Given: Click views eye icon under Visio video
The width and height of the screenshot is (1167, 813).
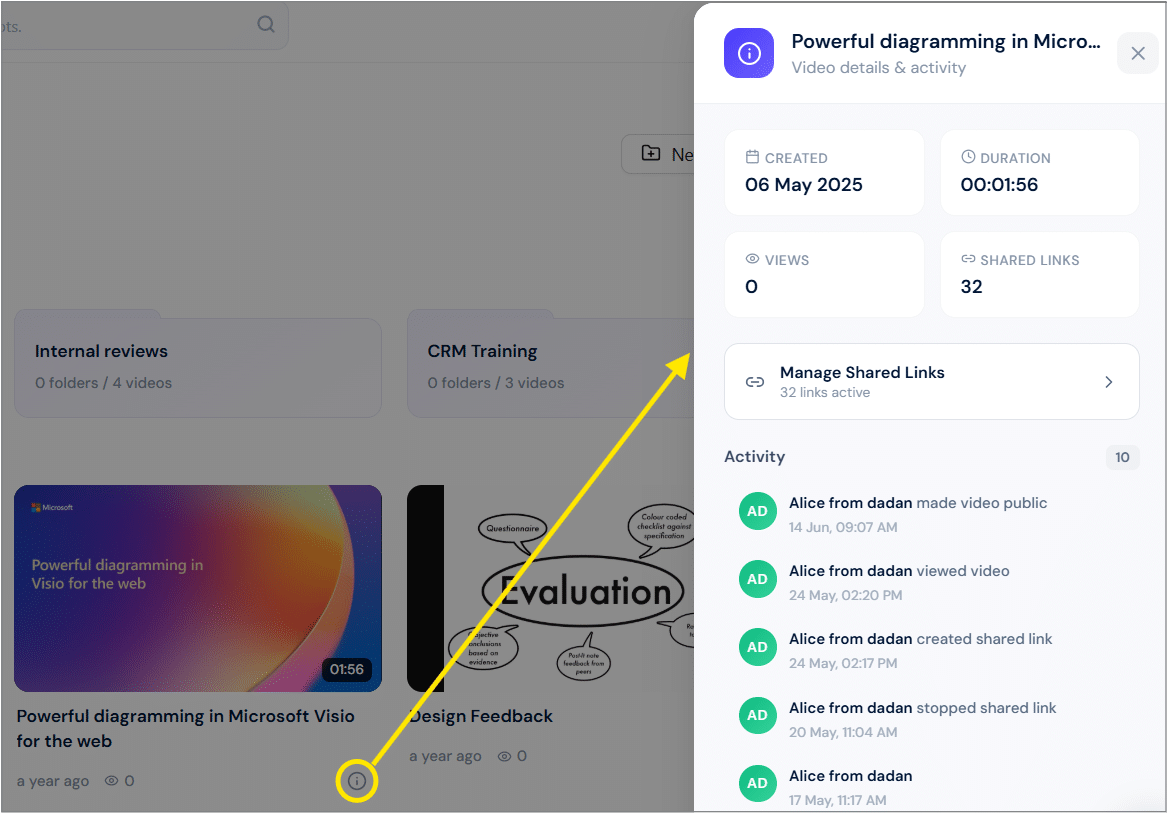Looking at the screenshot, I should tap(112, 780).
